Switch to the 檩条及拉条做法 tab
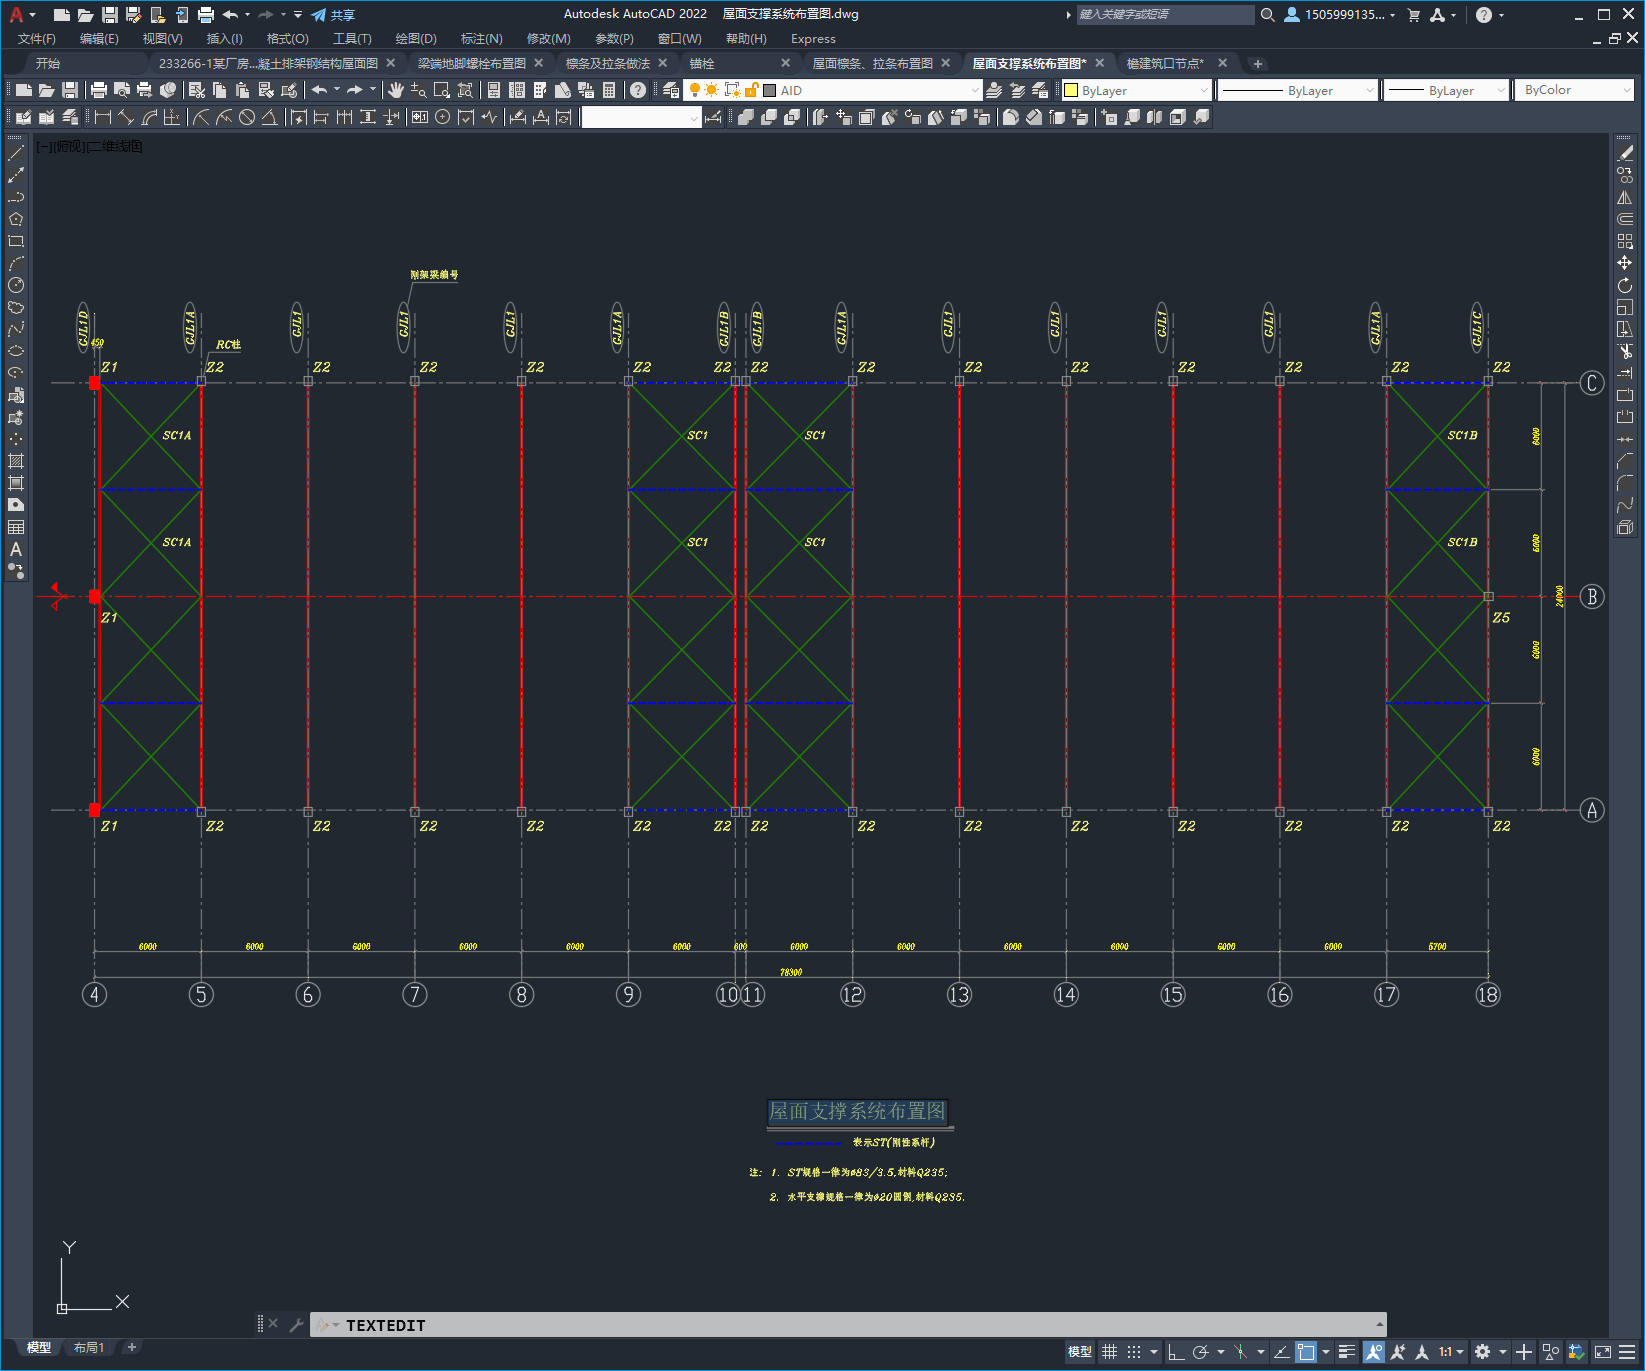1645x1371 pixels. tap(608, 63)
